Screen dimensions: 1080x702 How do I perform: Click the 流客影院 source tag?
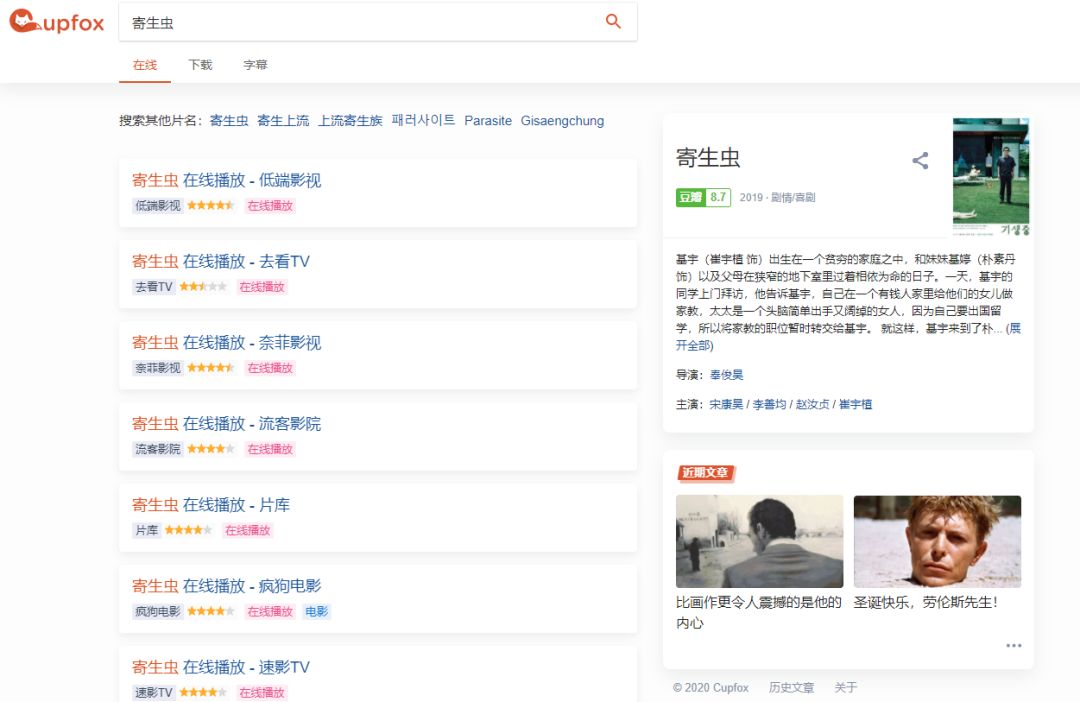(x=158, y=449)
